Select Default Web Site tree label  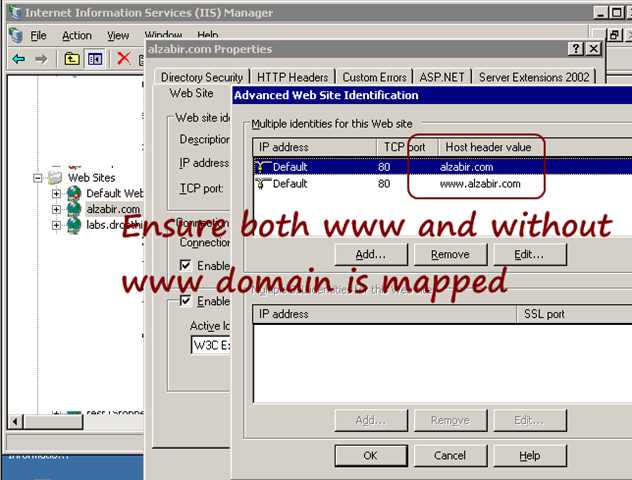pos(114,193)
